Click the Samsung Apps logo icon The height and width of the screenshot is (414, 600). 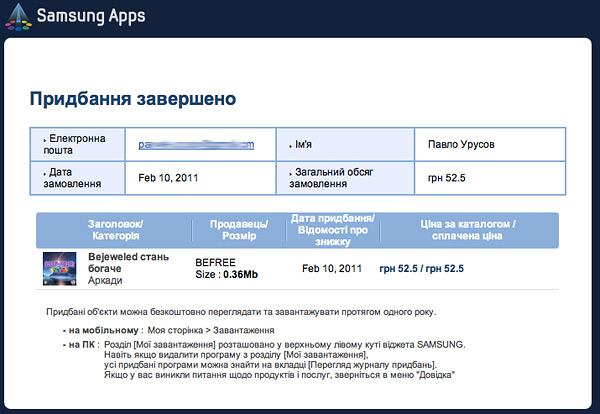[x=18, y=17]
